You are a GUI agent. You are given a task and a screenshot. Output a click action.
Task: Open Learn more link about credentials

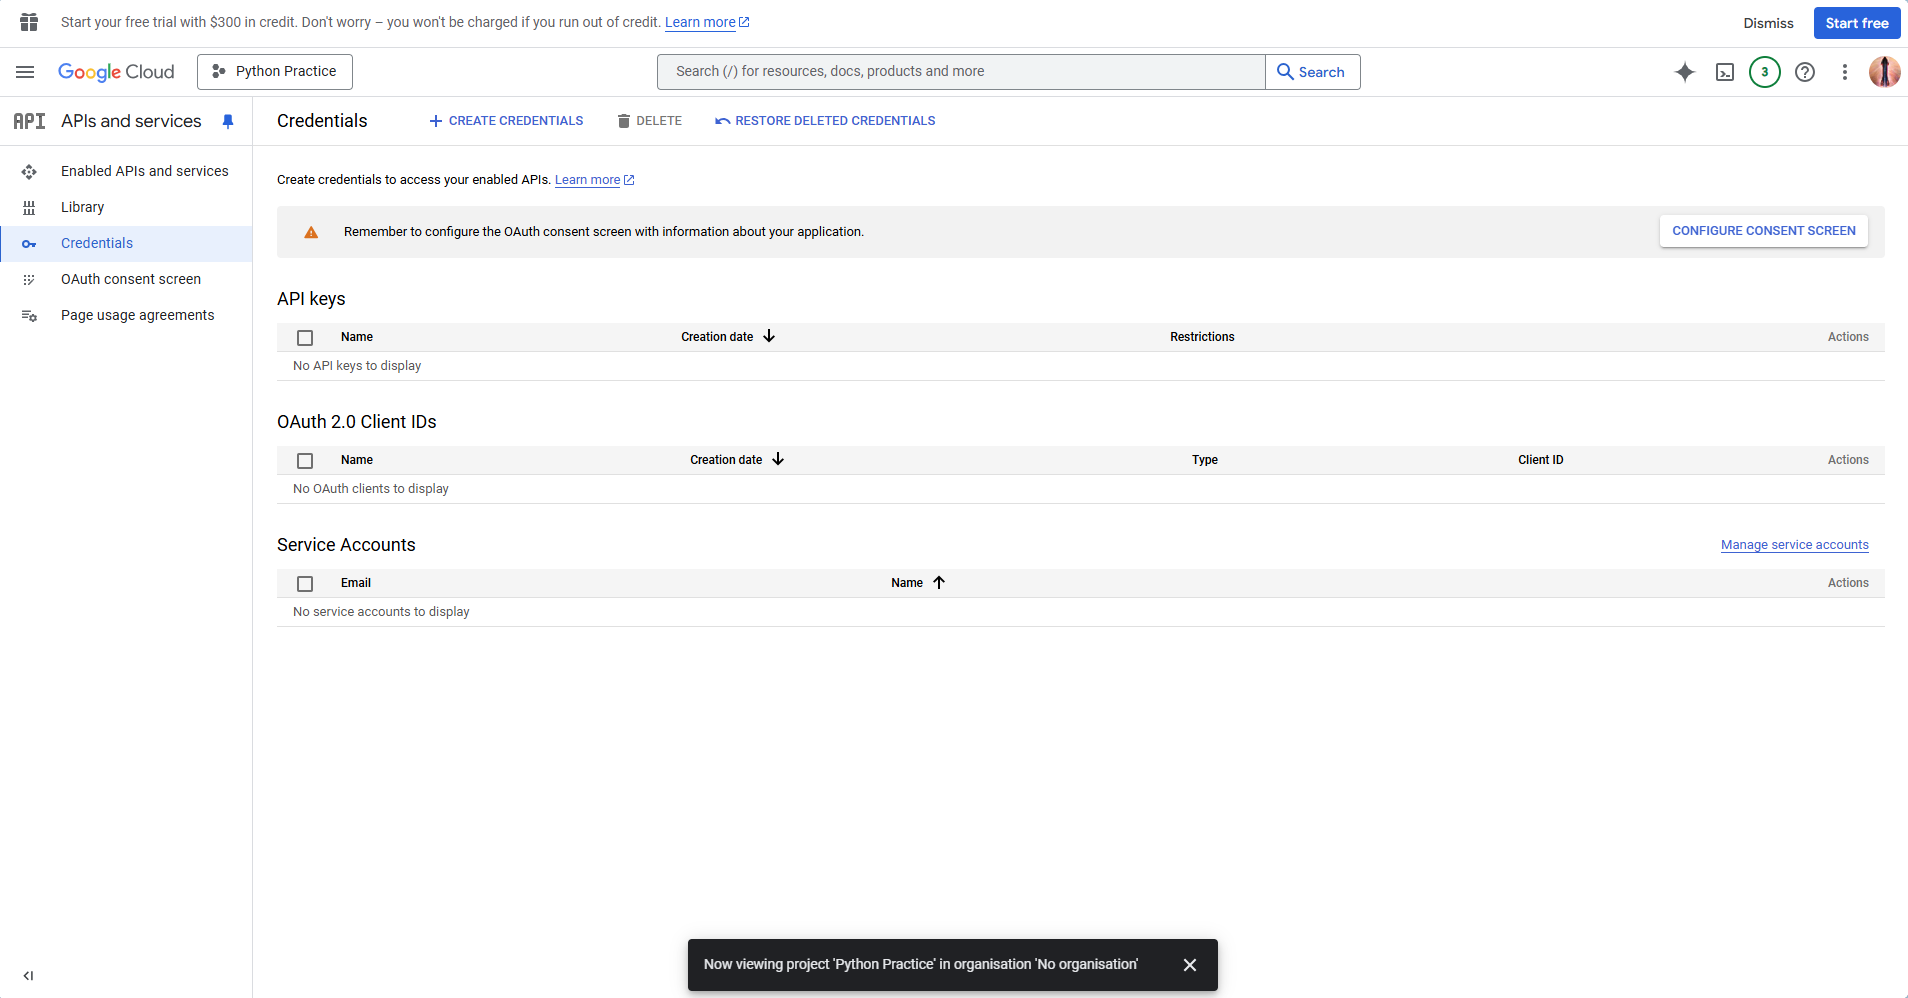pyautogui.click(x=594, y=180)
